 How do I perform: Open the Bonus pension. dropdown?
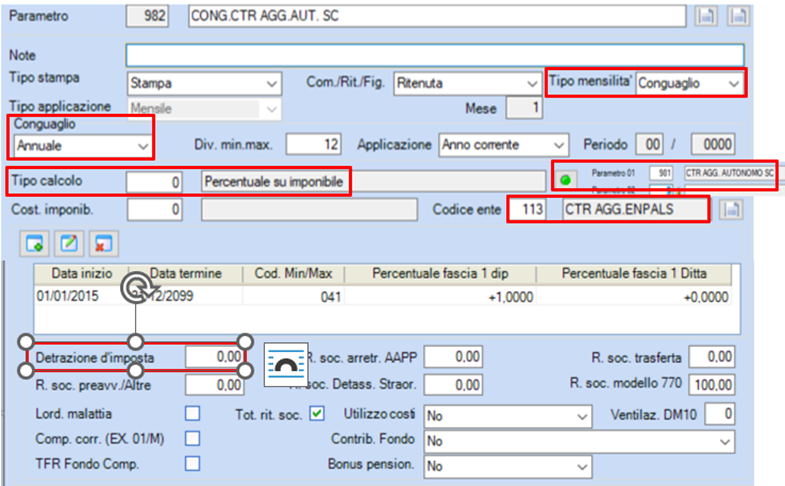pos(508,466)
